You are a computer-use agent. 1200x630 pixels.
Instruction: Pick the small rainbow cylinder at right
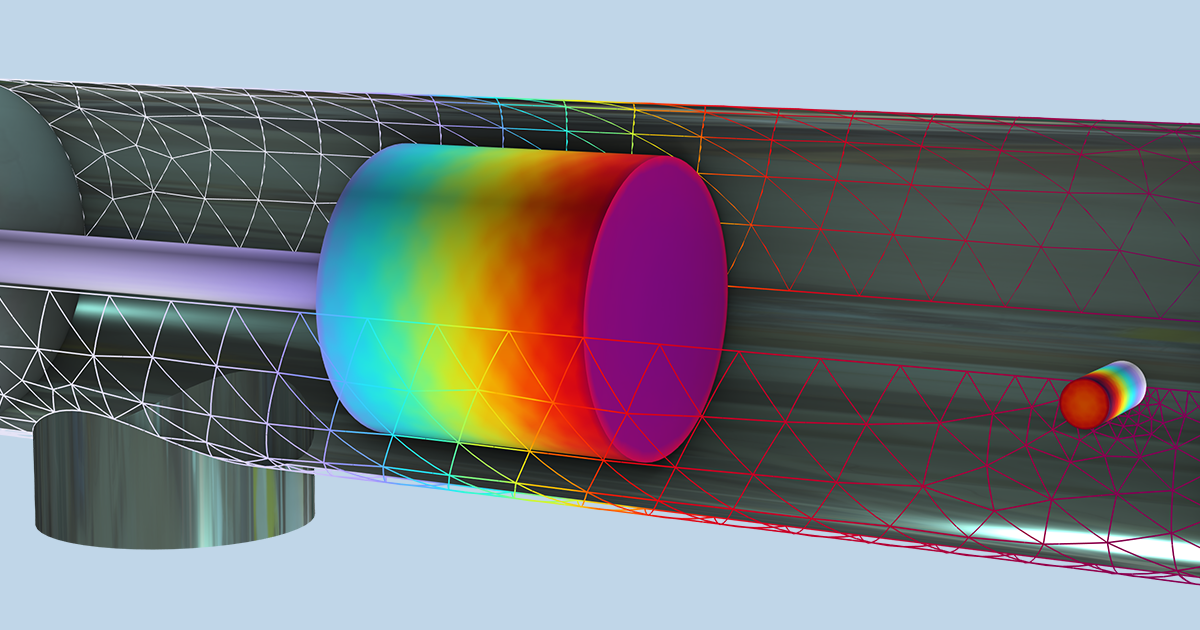(x=1102, y=394)
